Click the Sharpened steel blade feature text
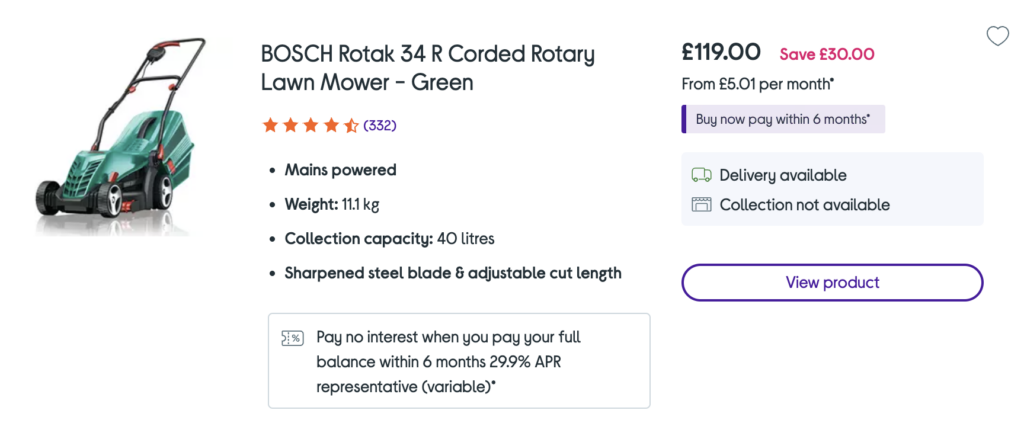Screen dimensions: 1024x436 [x=453, y=273]
